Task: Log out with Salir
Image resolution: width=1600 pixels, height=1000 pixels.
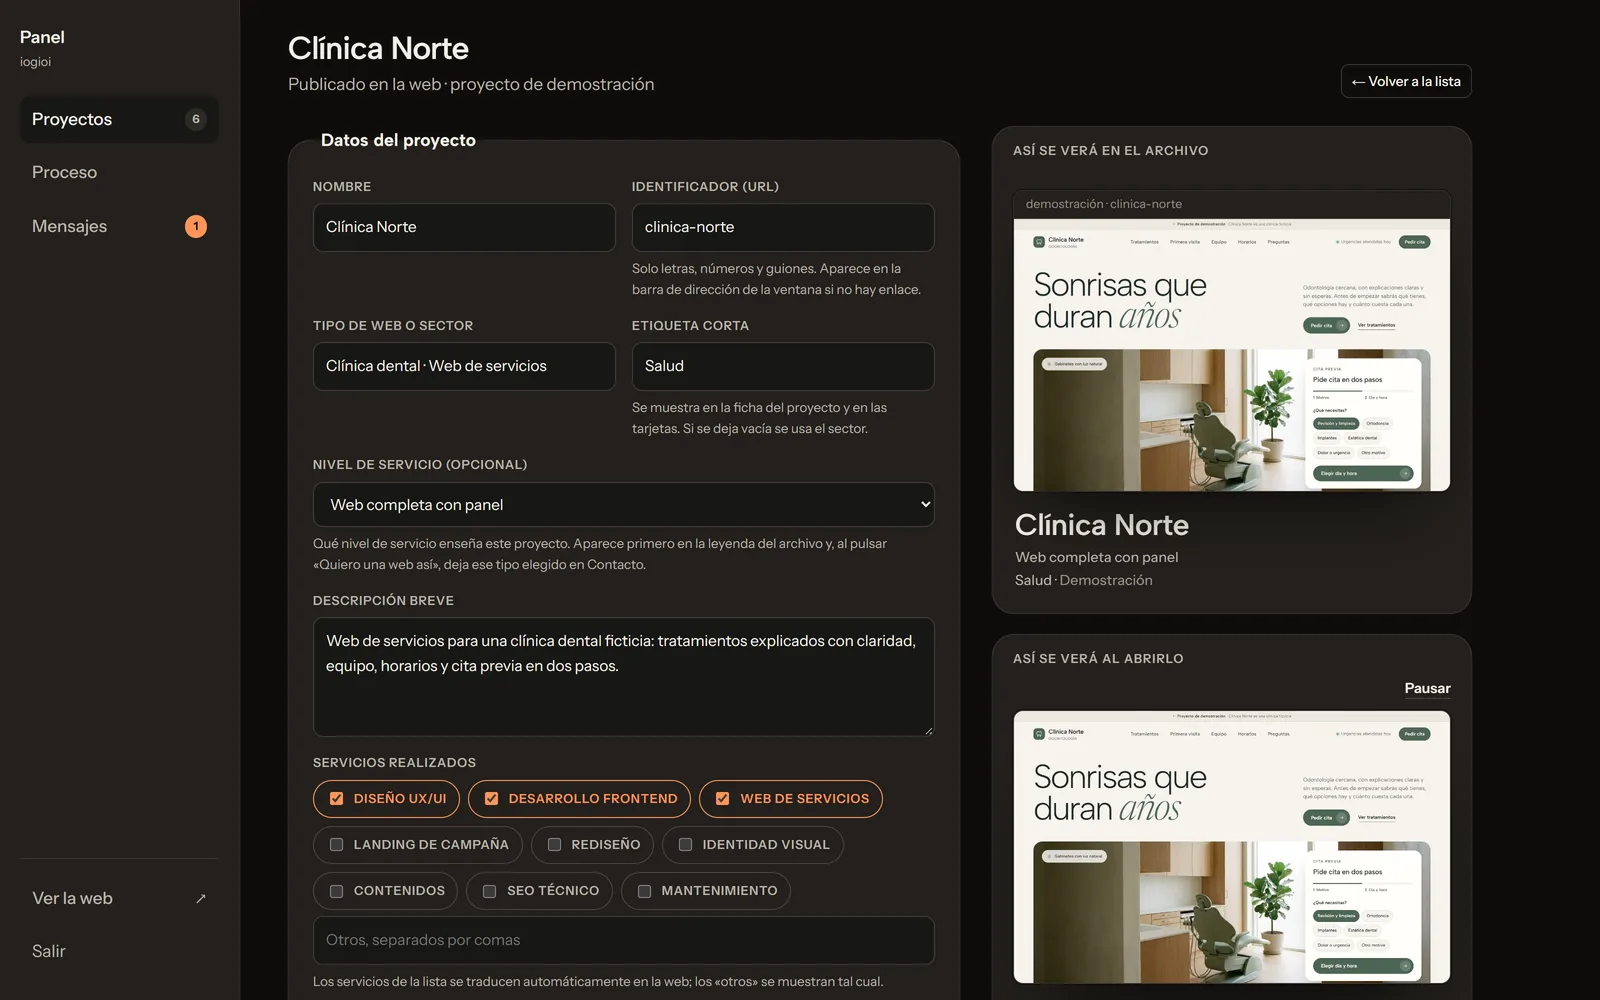Action: tap(119, 951)
